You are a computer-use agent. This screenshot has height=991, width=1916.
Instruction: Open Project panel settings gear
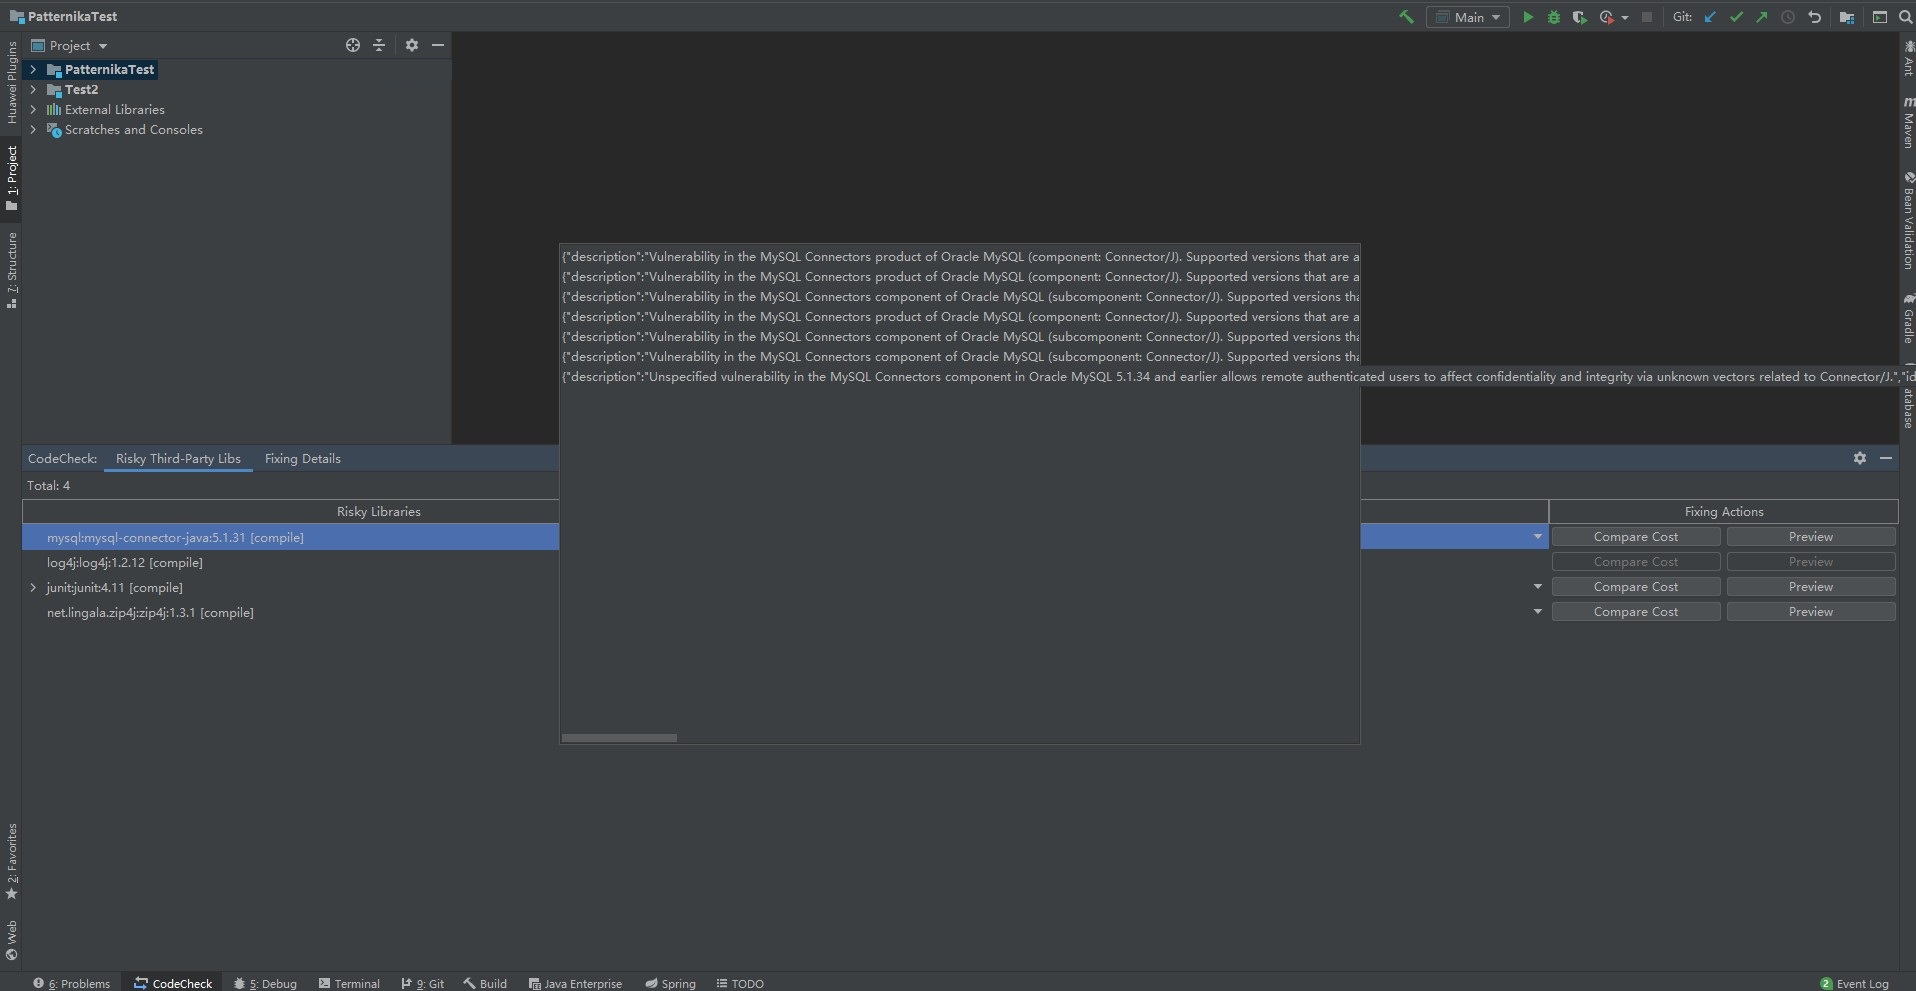(412, 45)
